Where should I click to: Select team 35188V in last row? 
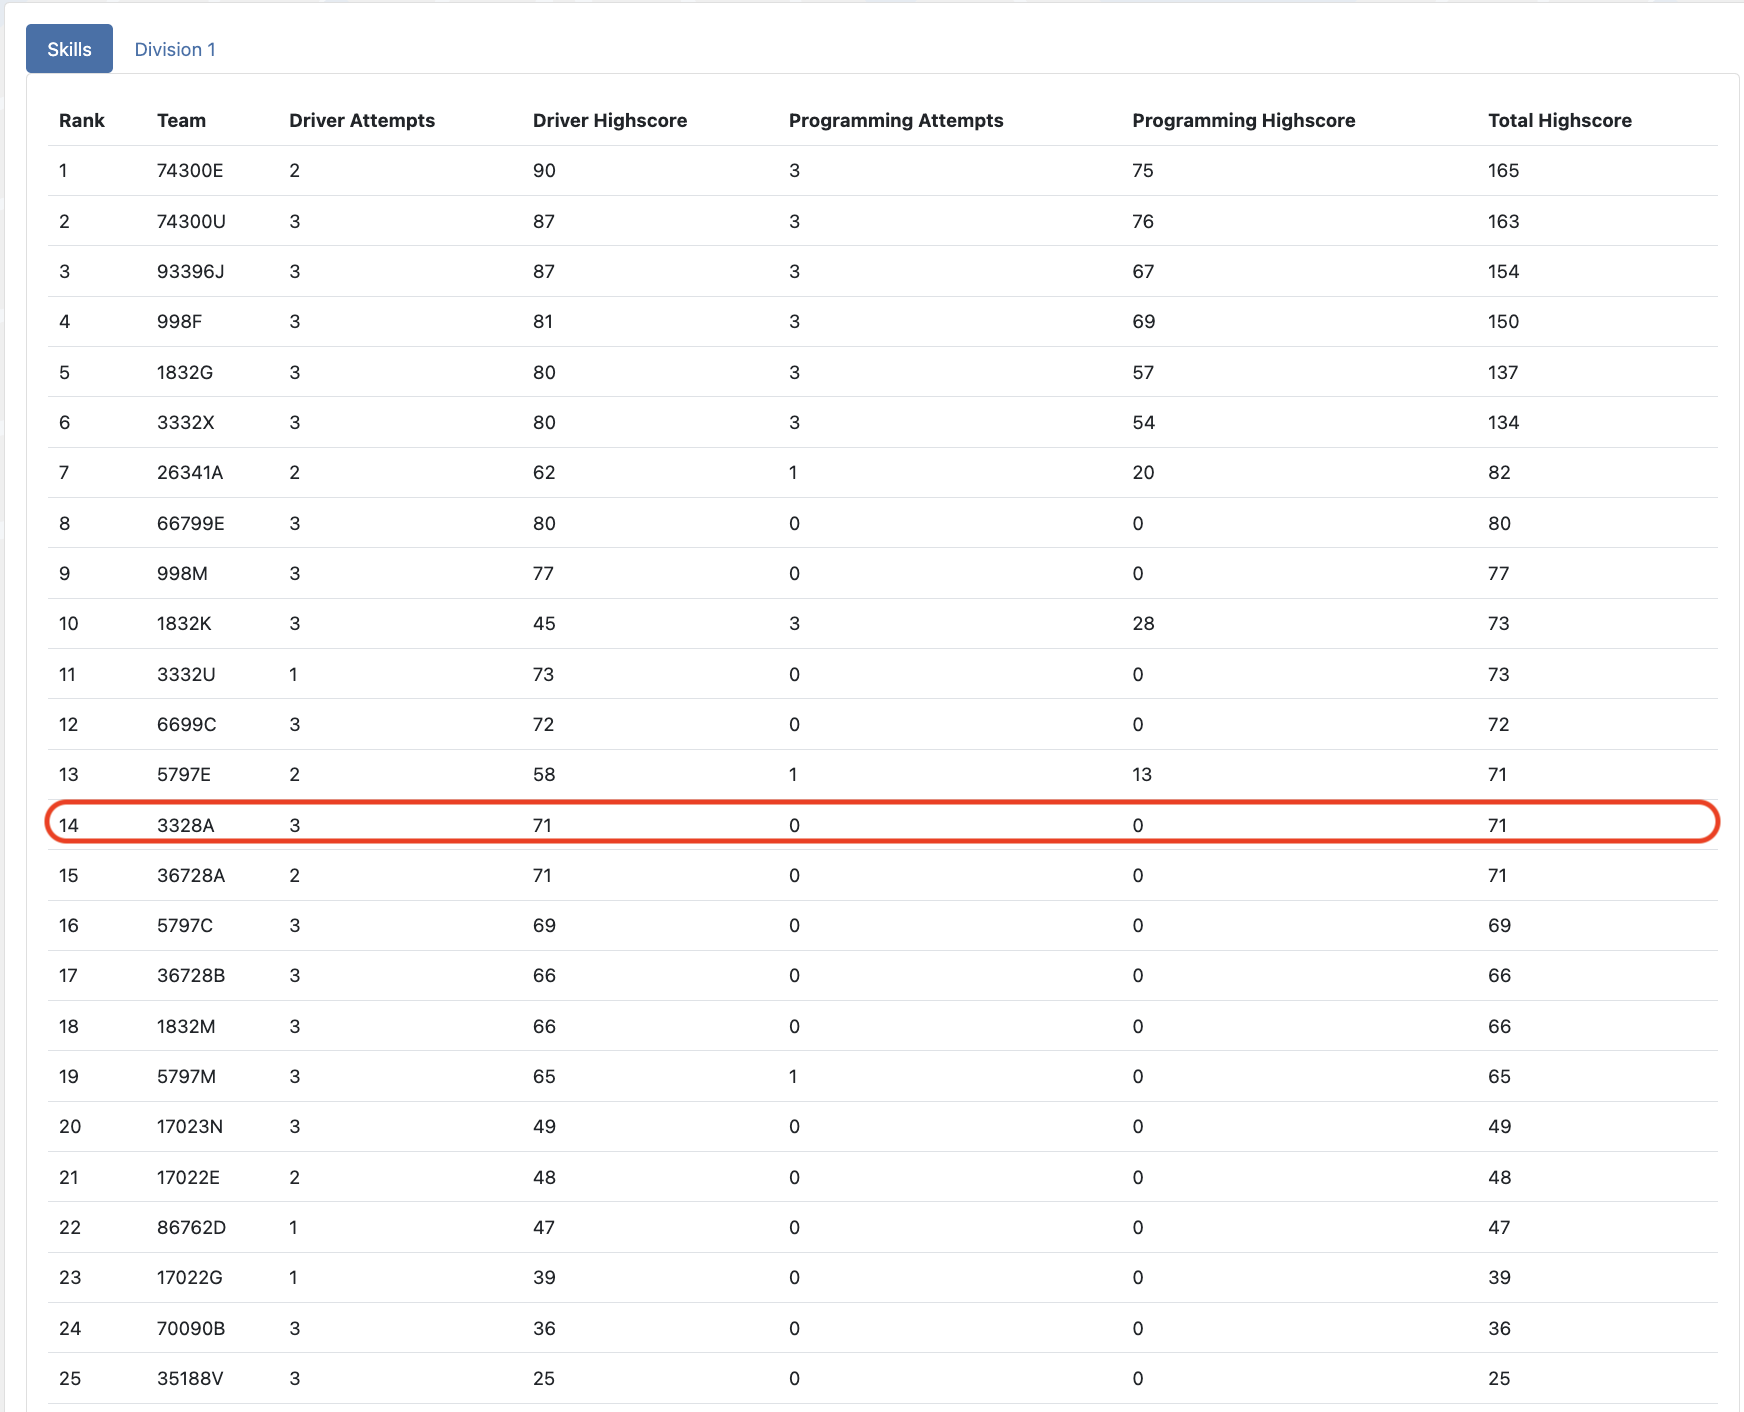(190, 1378)
